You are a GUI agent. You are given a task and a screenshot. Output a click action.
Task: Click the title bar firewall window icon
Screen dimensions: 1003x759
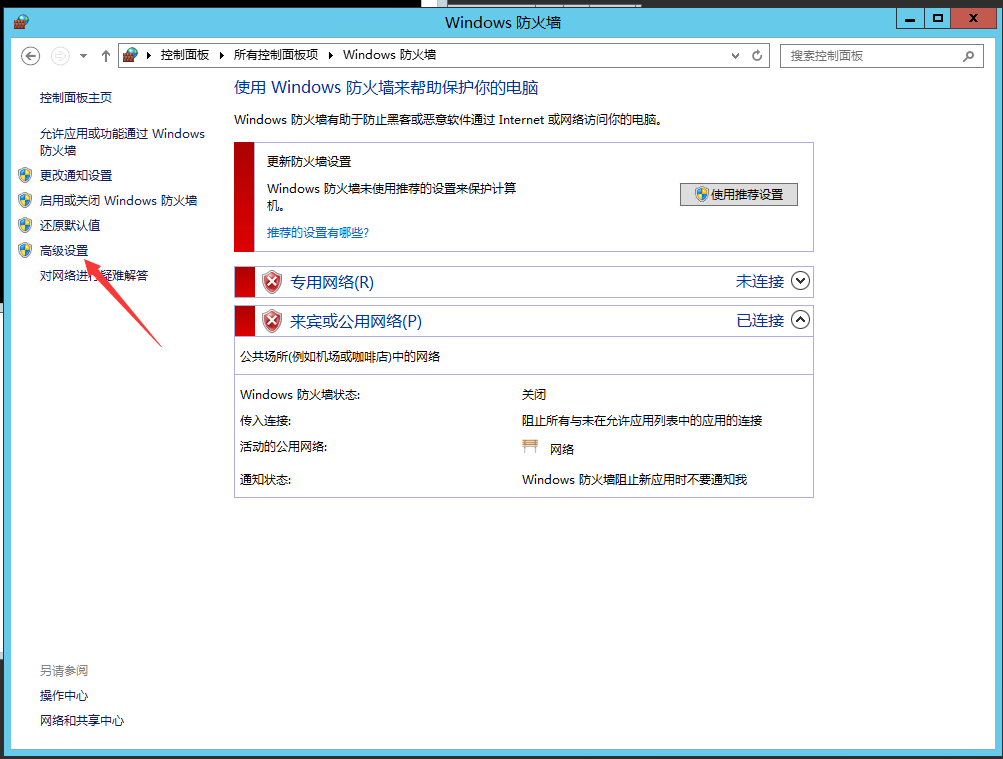[21, 22]
